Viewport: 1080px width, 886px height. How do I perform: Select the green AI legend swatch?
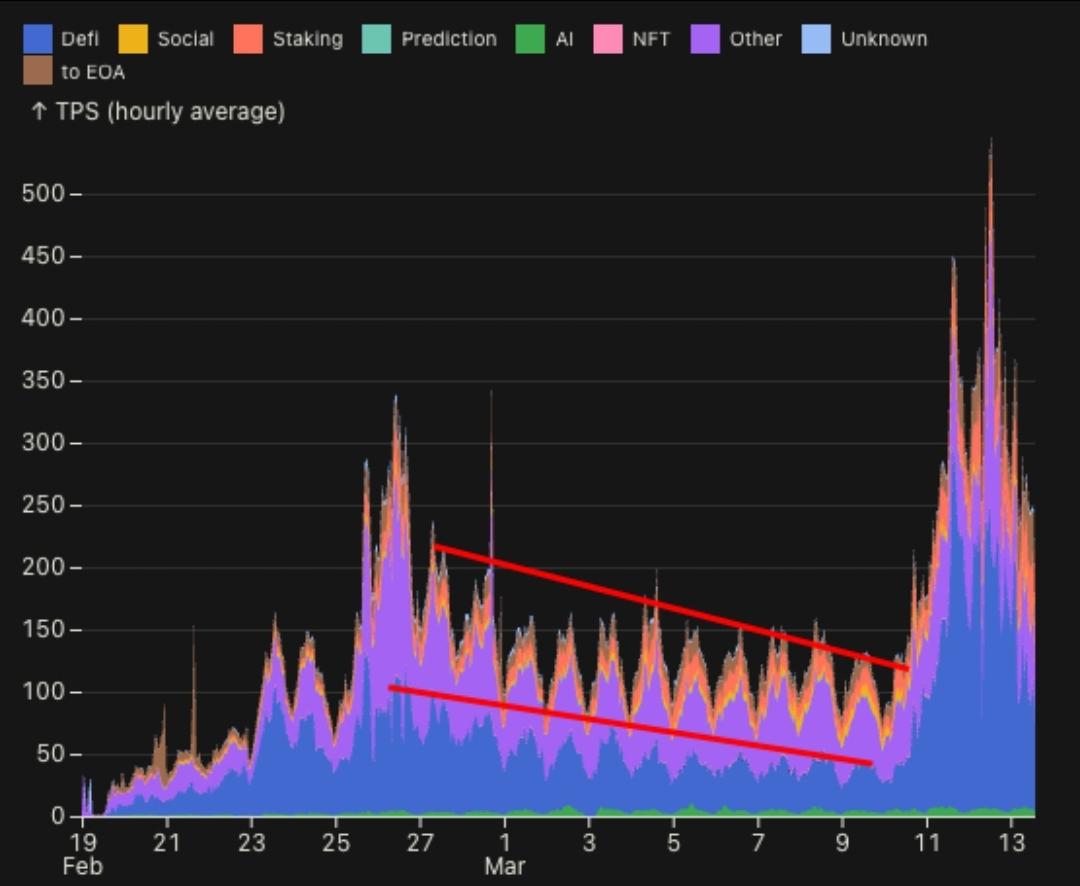(x=530, y=39)
